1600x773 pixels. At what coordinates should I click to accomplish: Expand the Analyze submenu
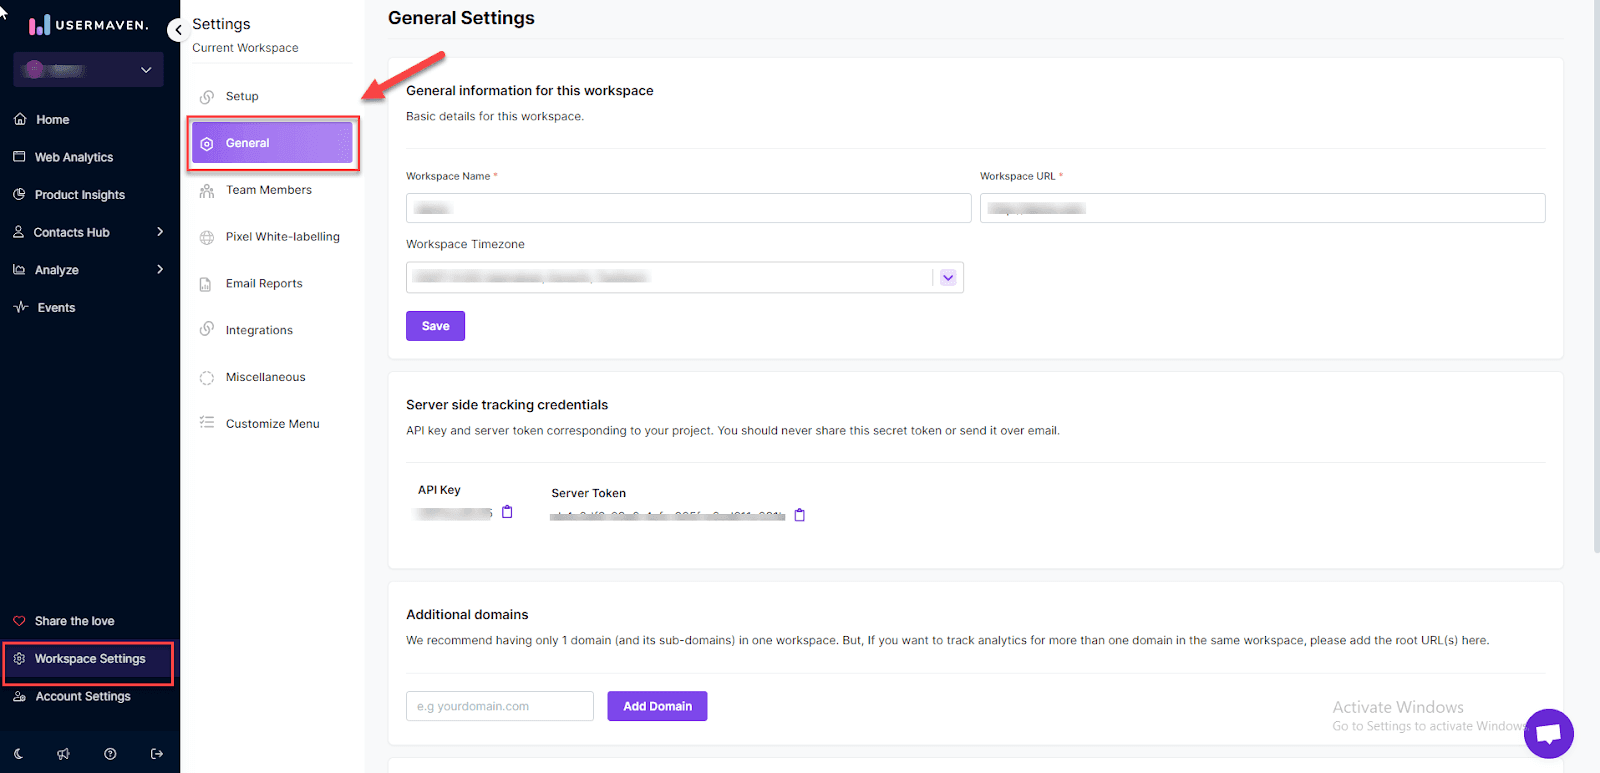[160, 270]
